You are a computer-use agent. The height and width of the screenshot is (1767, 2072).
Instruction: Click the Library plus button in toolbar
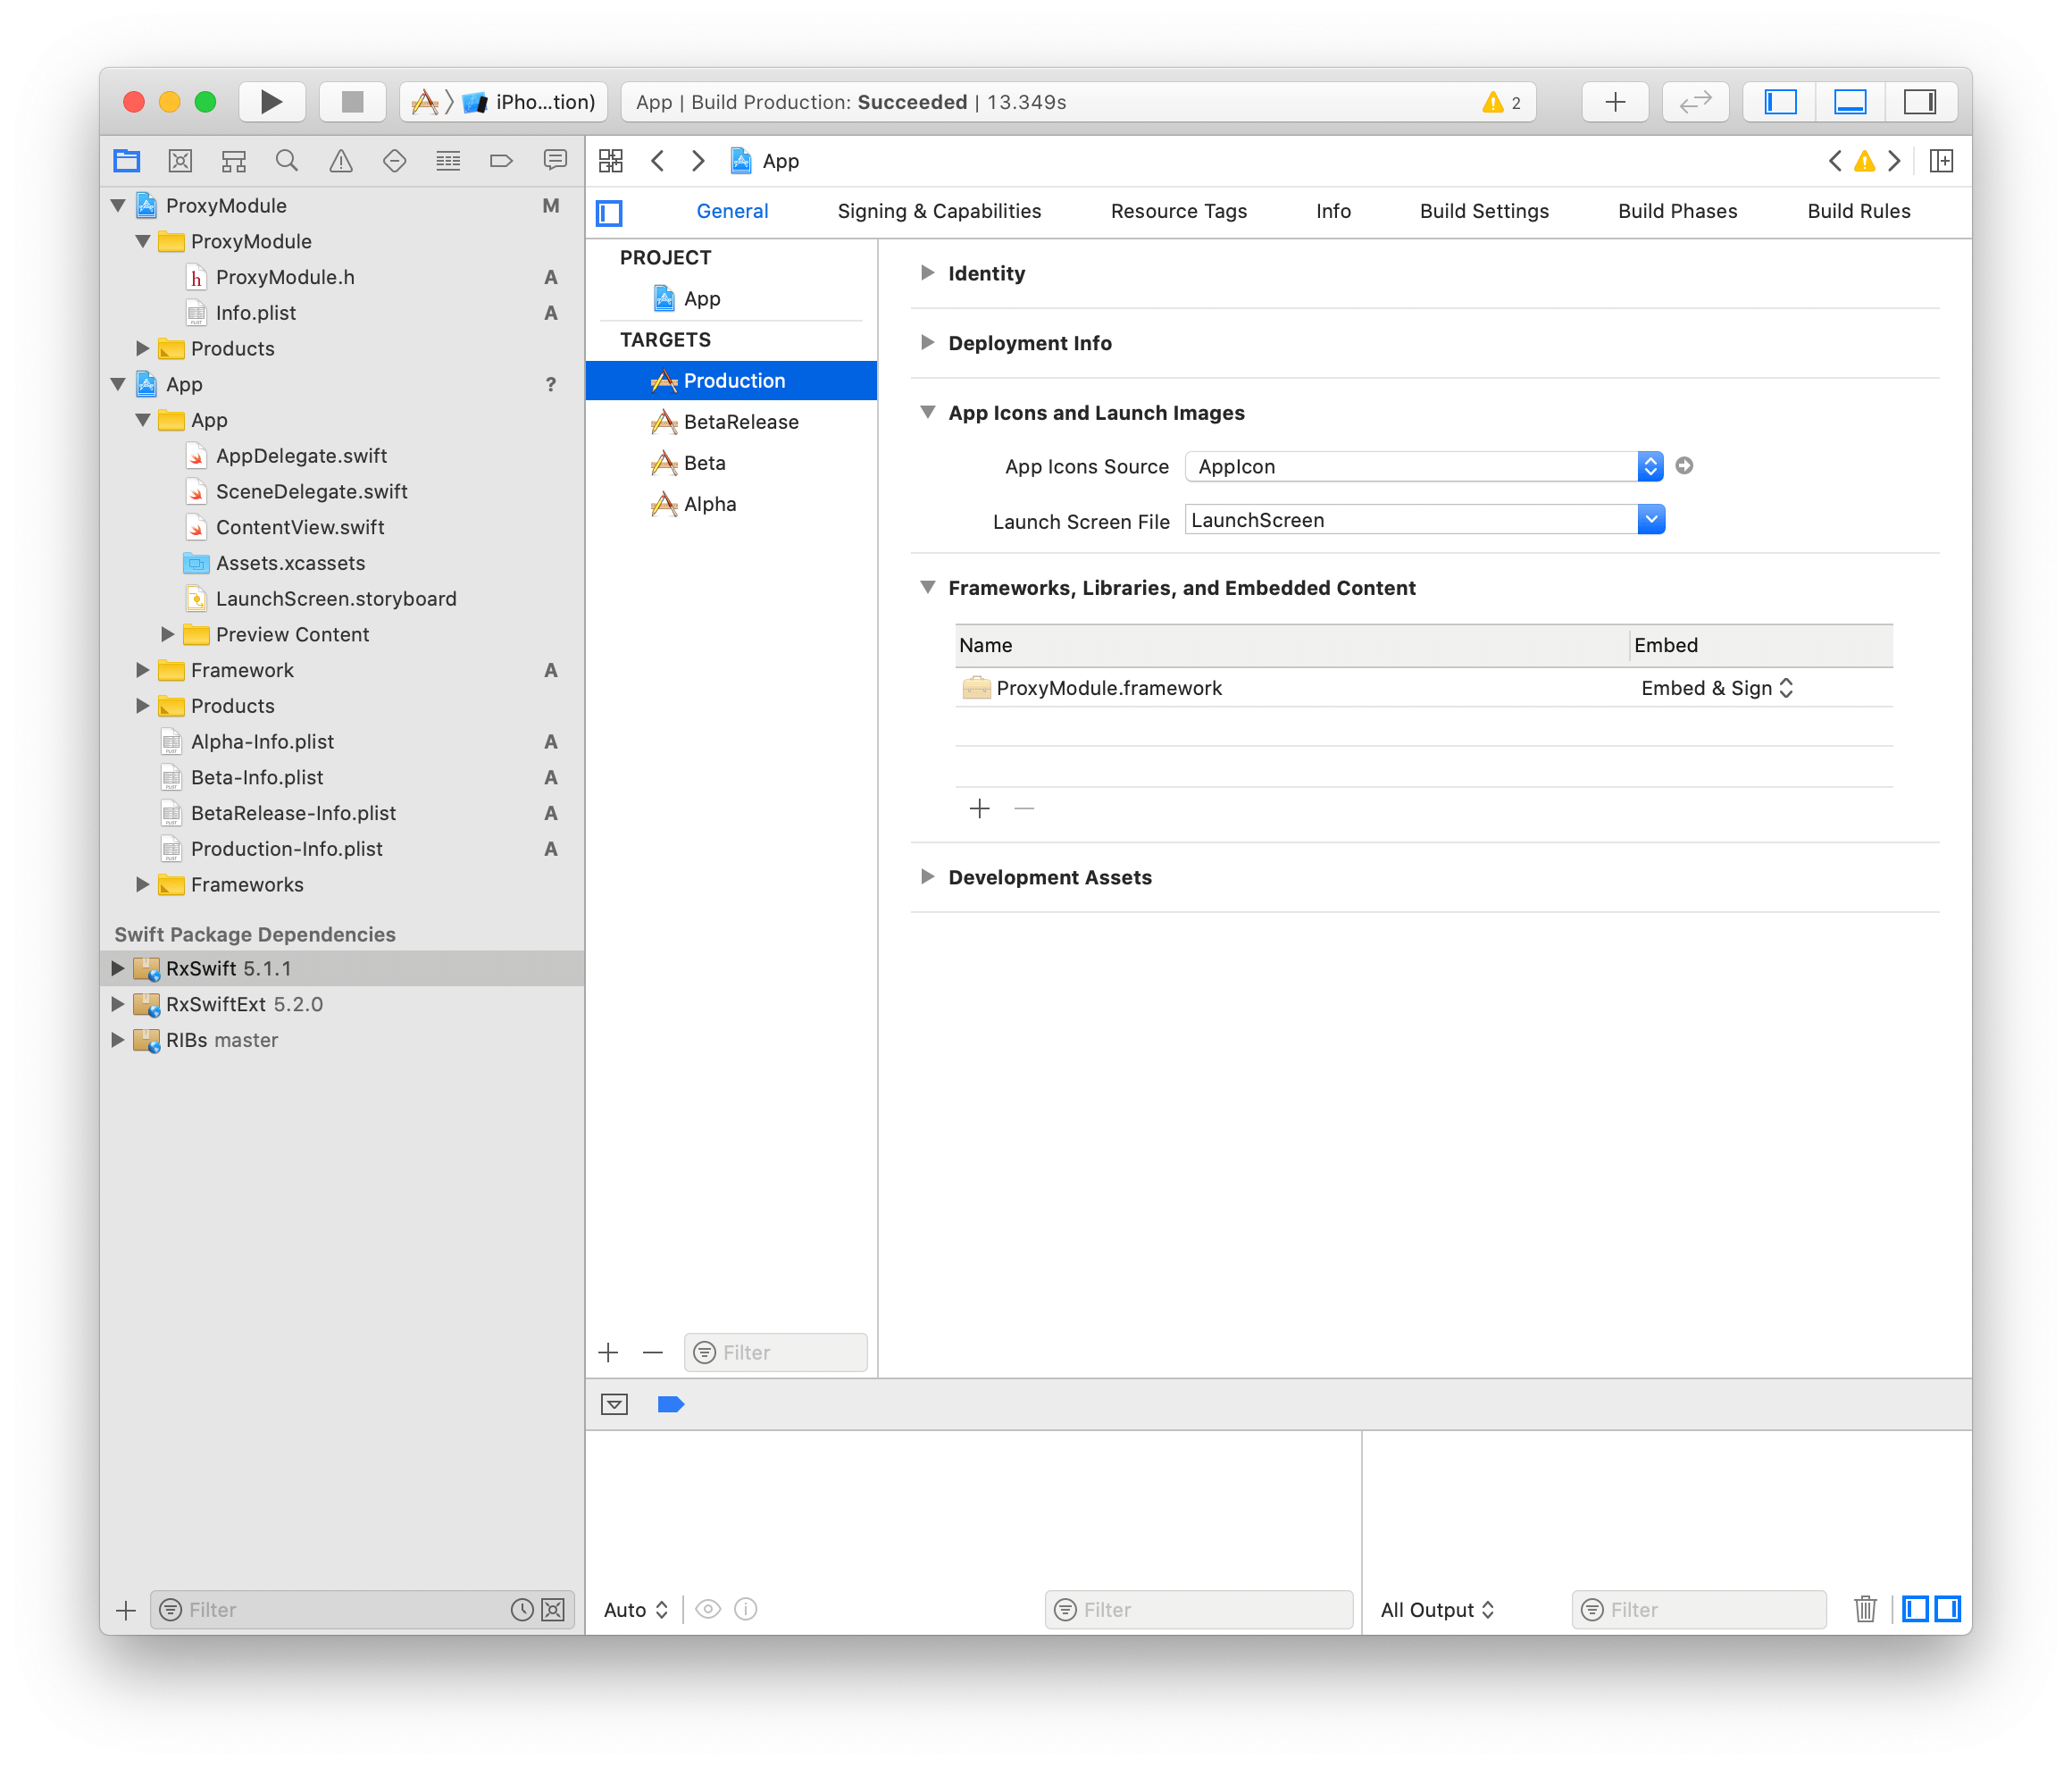1615,102
